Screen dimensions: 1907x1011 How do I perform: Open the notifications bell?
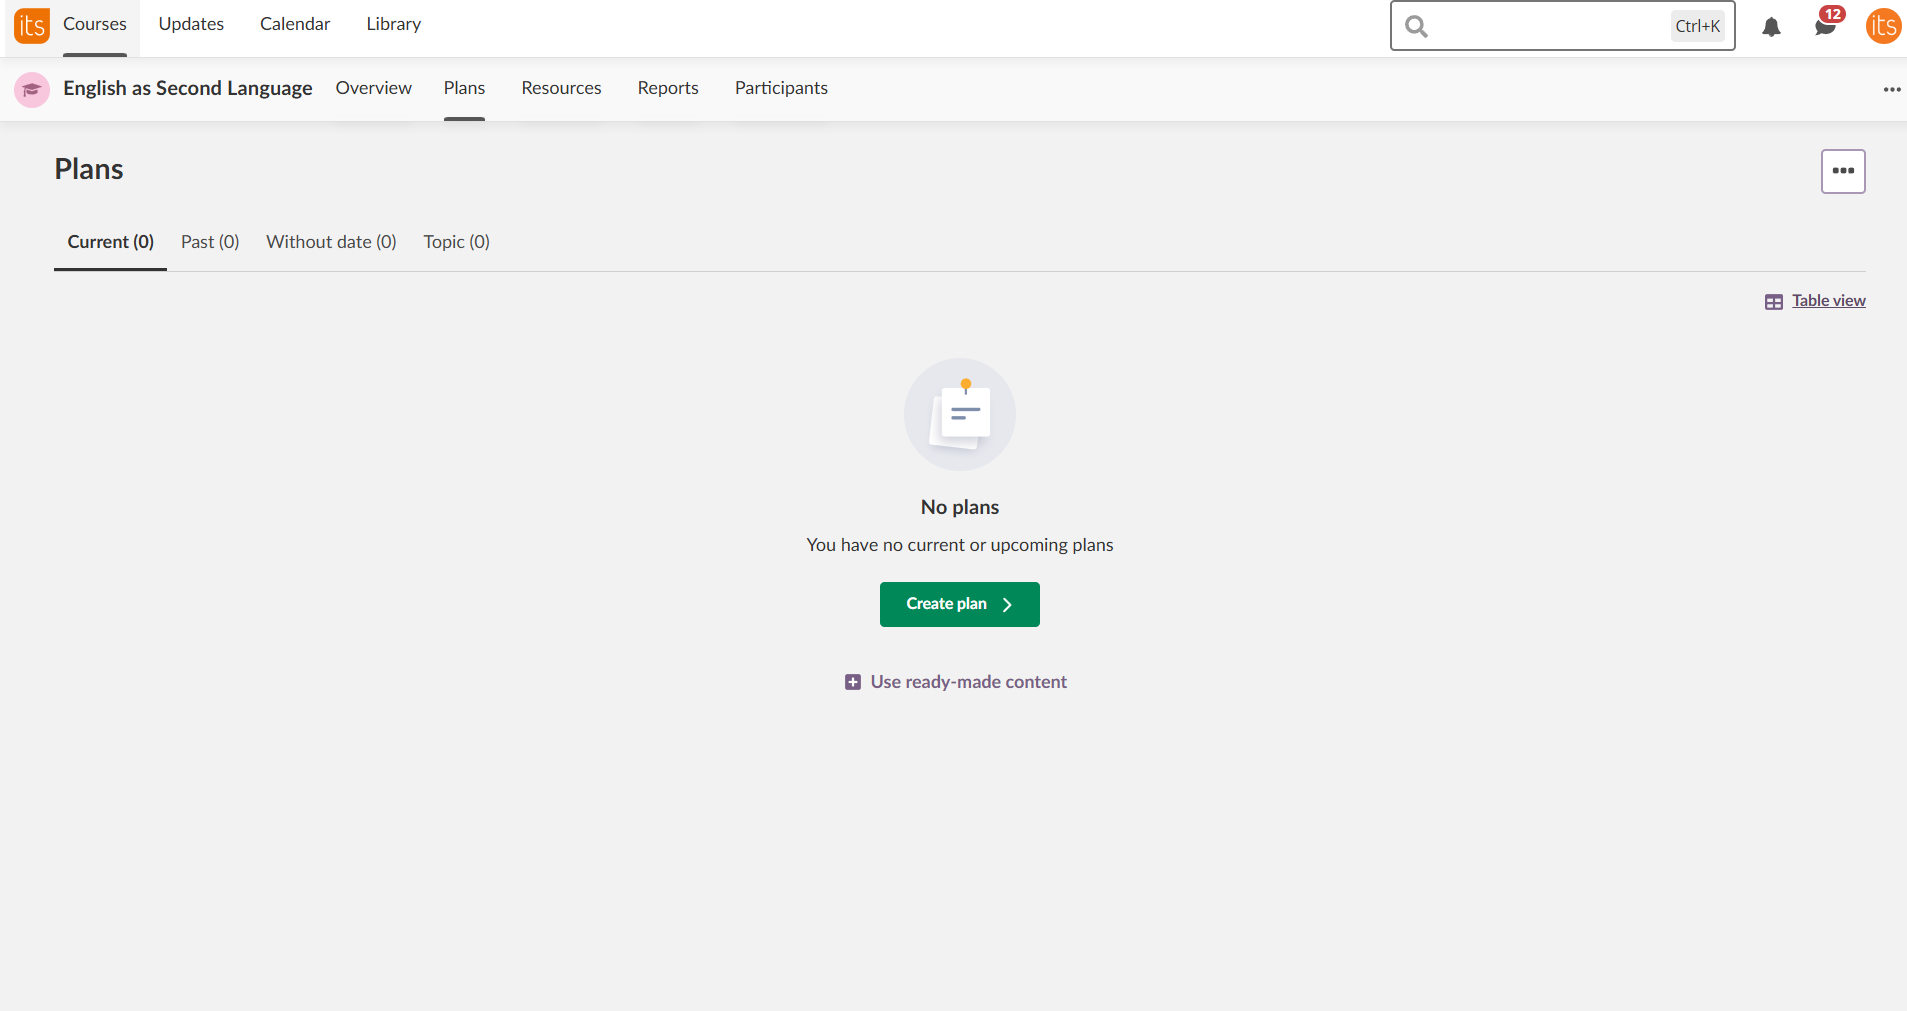click(x=1771, y=27)
